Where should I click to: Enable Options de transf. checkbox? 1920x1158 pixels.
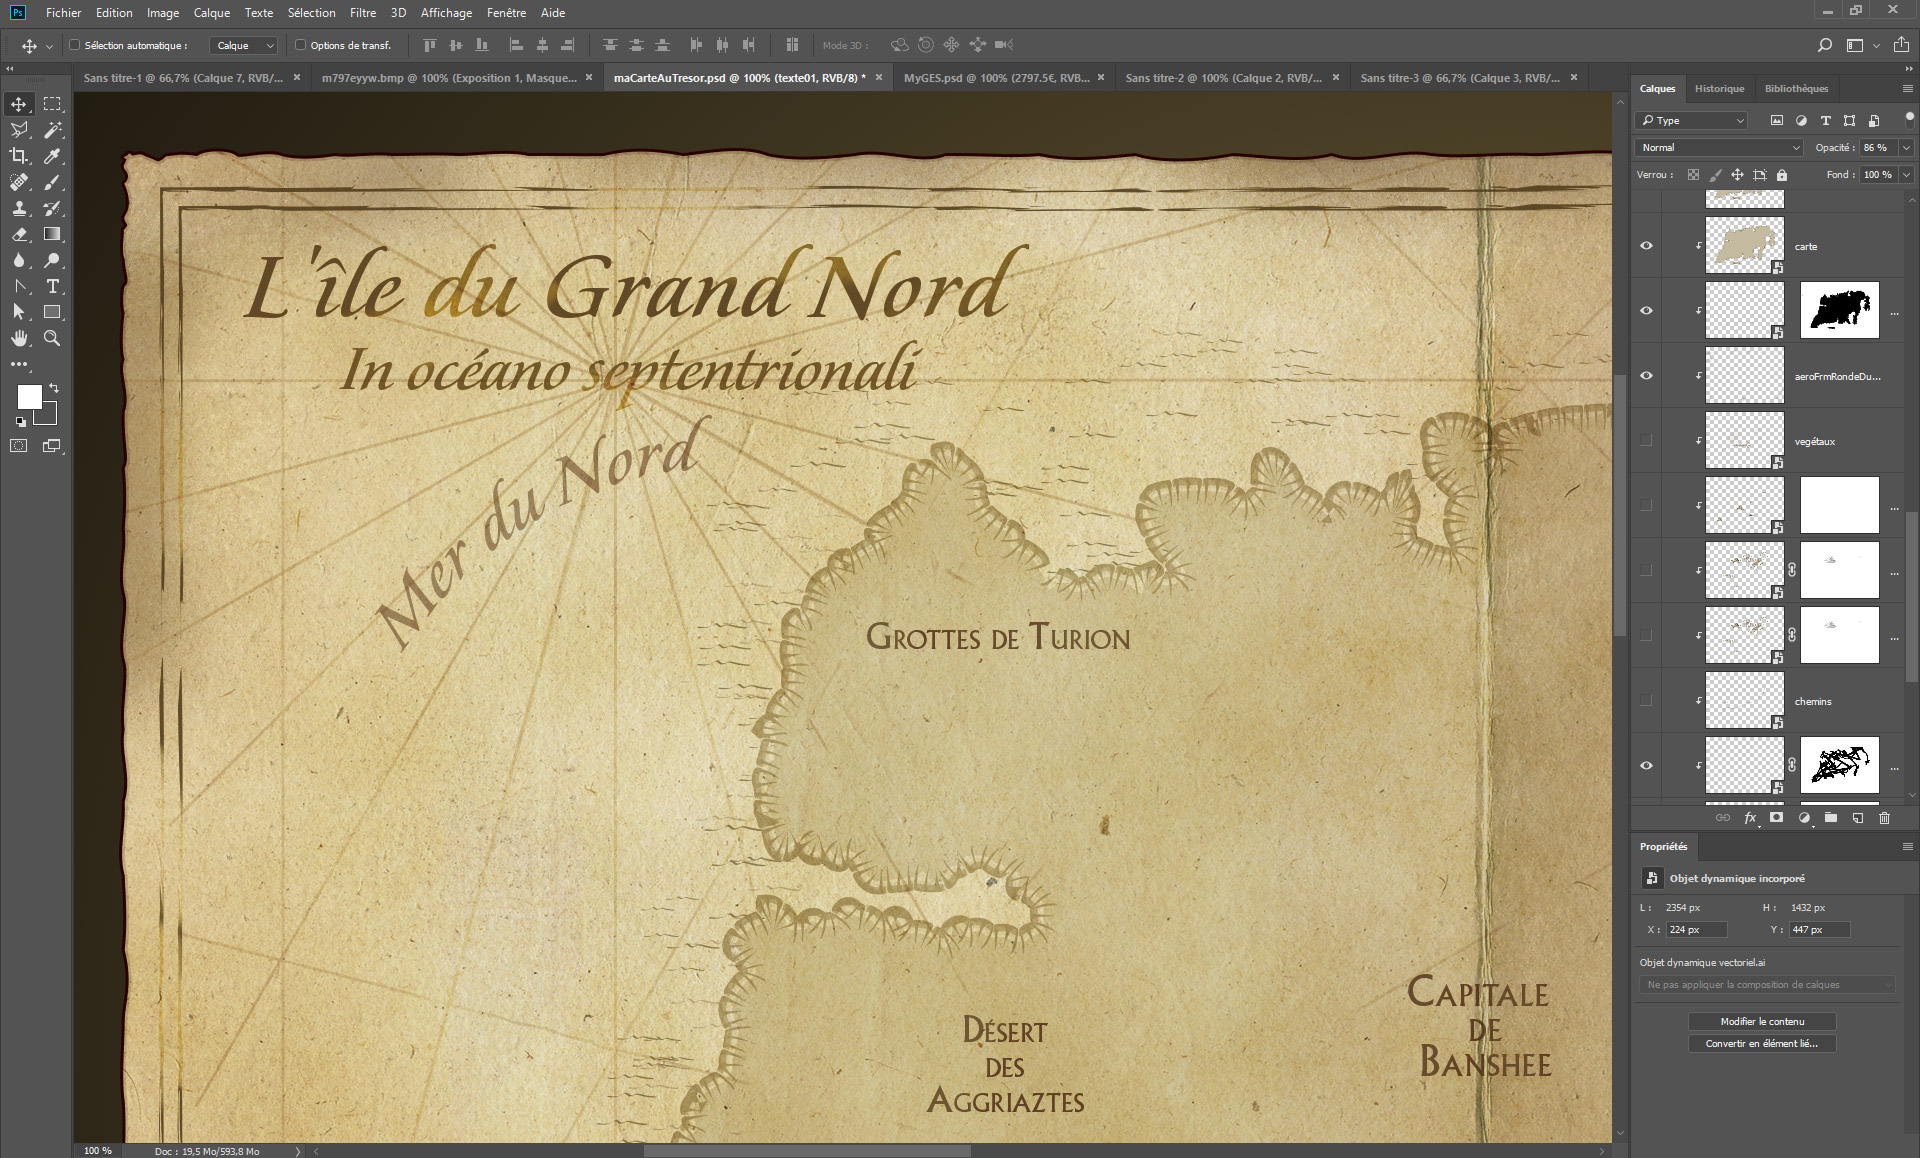point(300,45)
